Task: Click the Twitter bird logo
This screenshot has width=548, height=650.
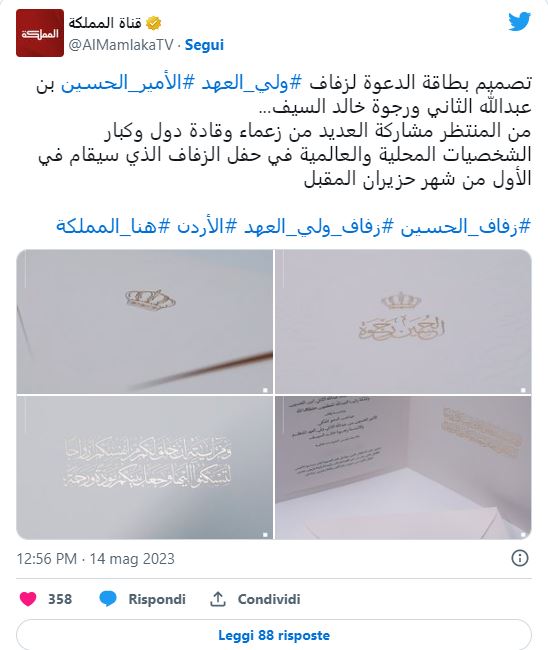Action: [x=519, y=21]
